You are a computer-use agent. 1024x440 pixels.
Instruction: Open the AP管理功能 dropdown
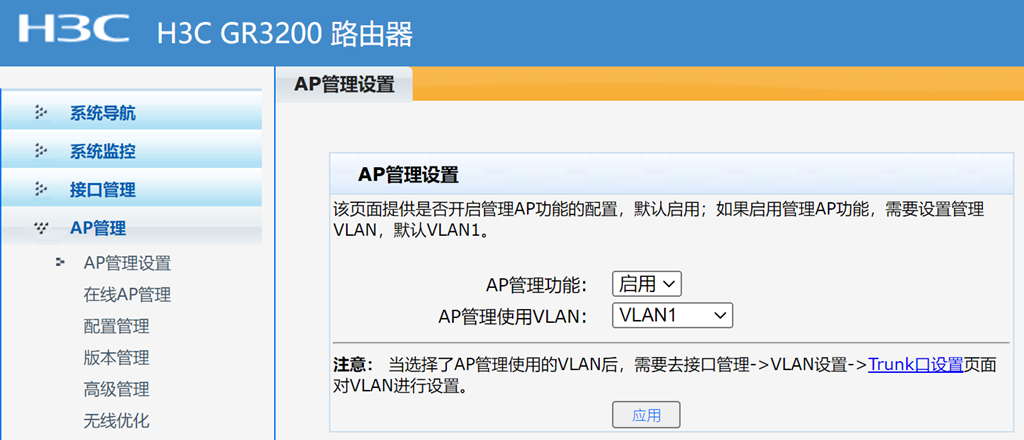coord(647,284)
